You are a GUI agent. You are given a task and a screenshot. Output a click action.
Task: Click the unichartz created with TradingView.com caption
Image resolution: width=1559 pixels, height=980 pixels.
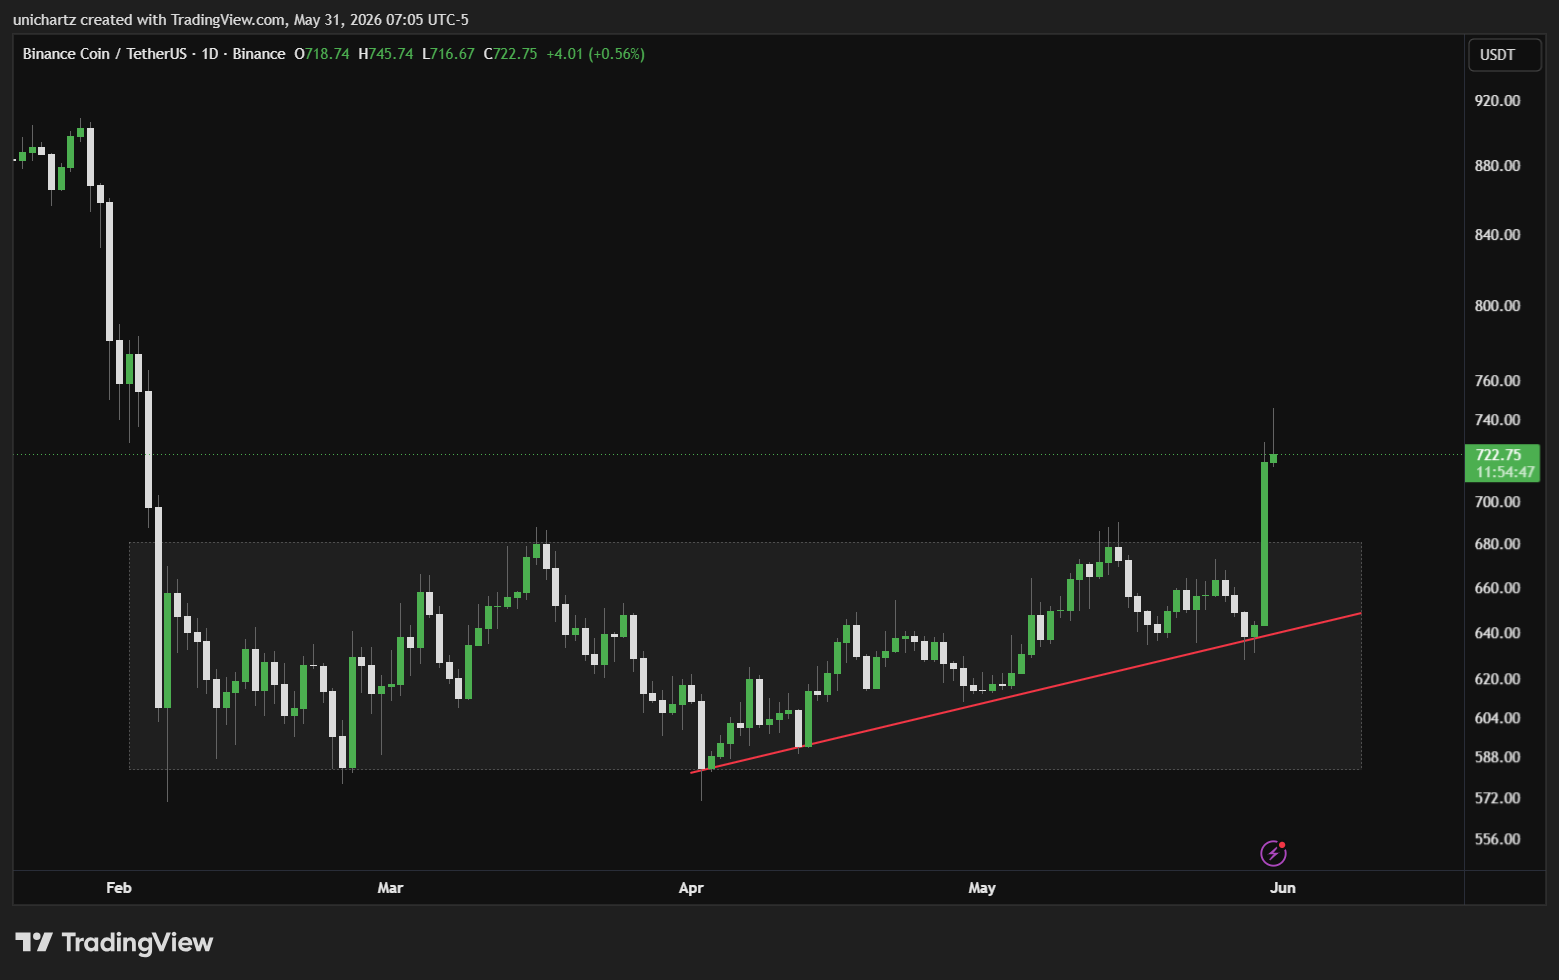click(240, 20)
